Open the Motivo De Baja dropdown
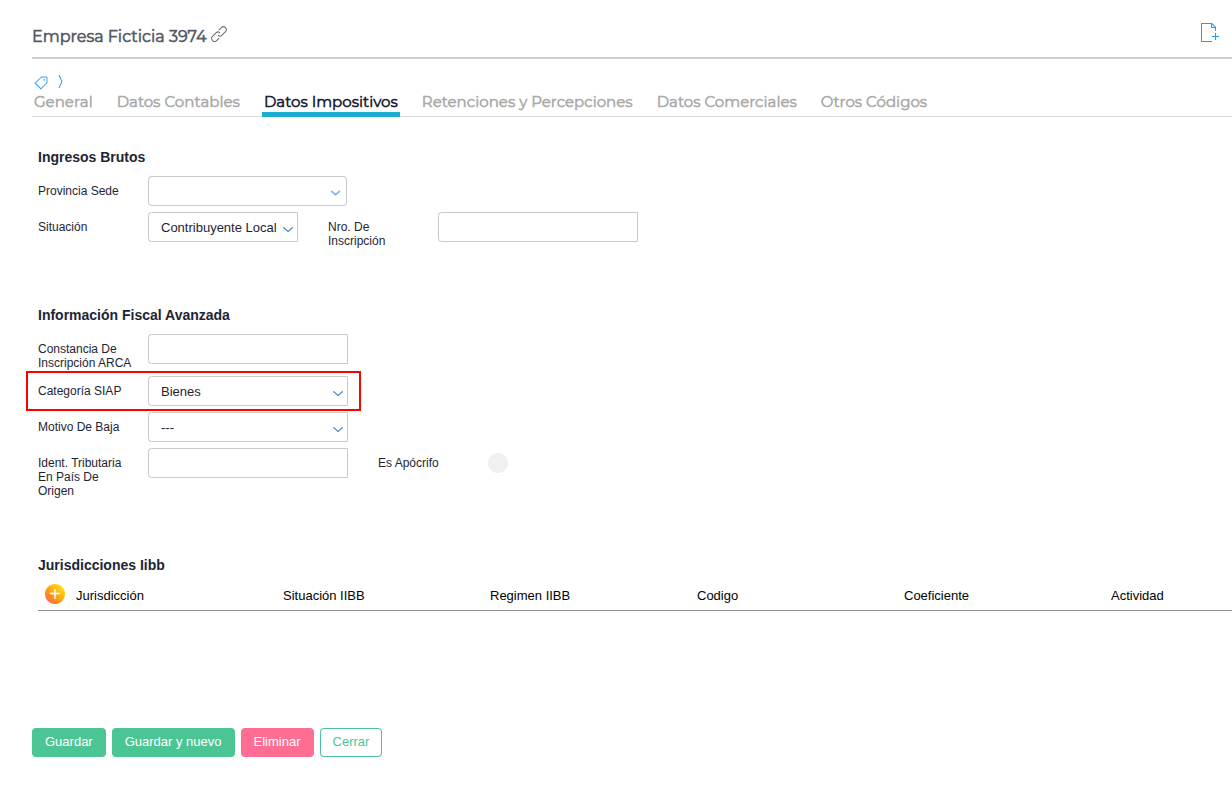 coord(247,427)
